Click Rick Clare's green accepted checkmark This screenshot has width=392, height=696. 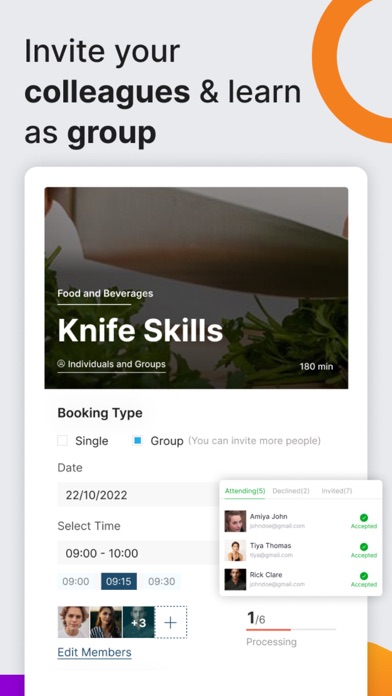pos(364,576)
